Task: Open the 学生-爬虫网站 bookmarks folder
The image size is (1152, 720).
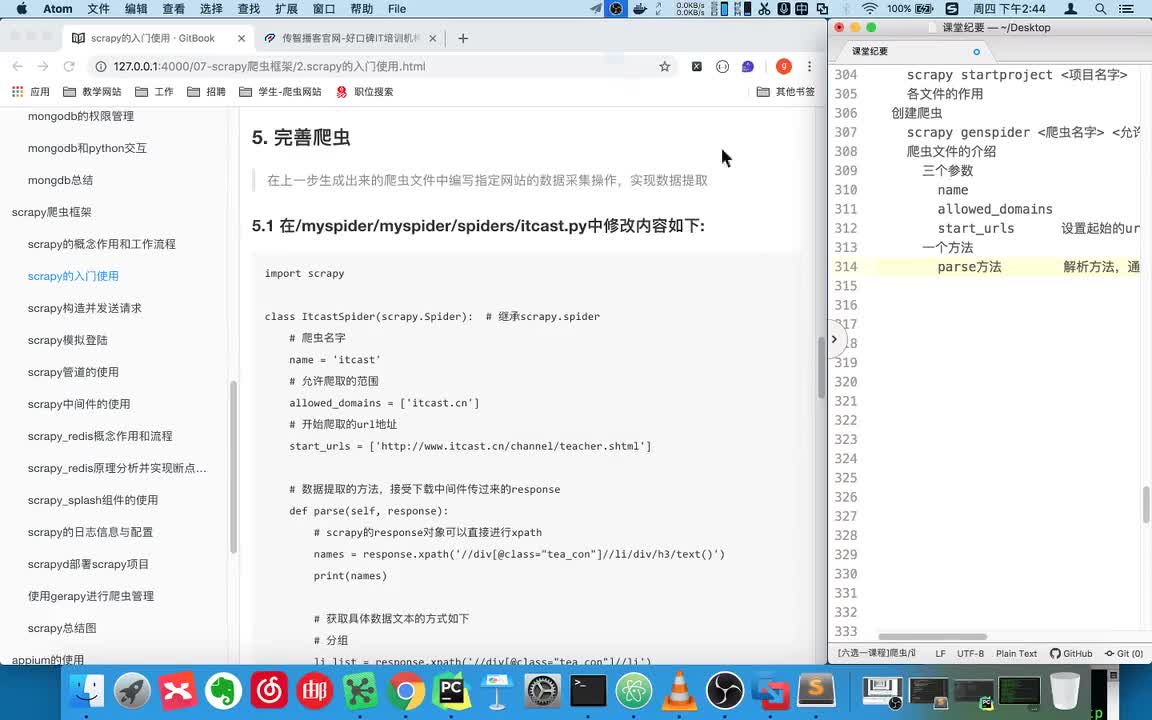Action: tap(280, 92)
